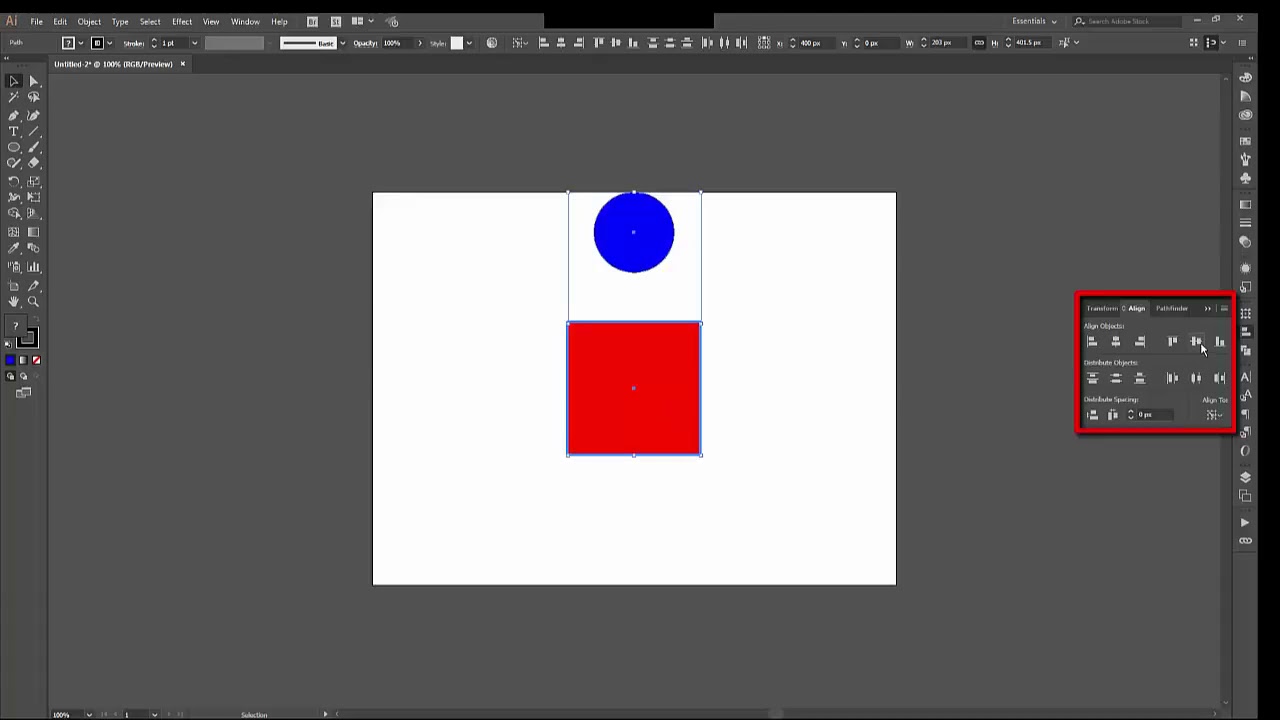This screenshot has height=720, width=1280.
Task: Select the Column Graph tool
Action: coord(33,267)
